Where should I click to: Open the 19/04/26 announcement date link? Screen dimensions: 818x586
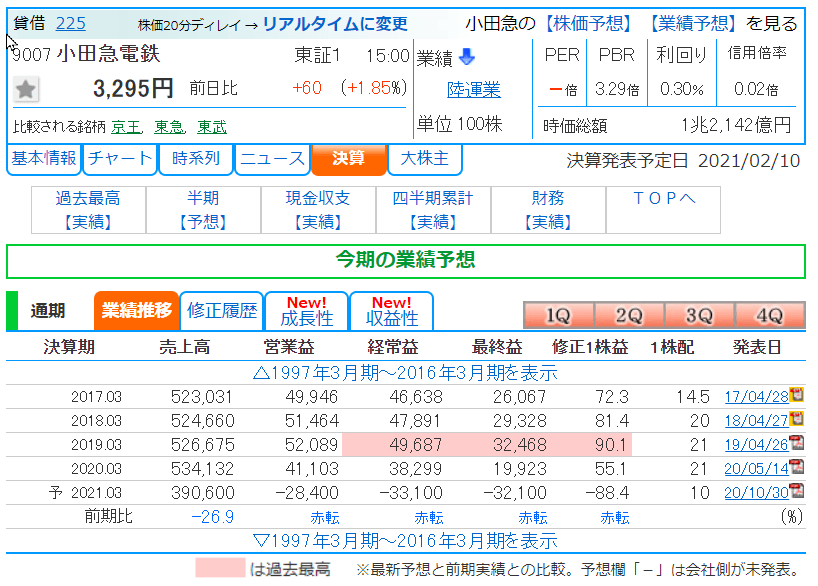click(756, 445)
